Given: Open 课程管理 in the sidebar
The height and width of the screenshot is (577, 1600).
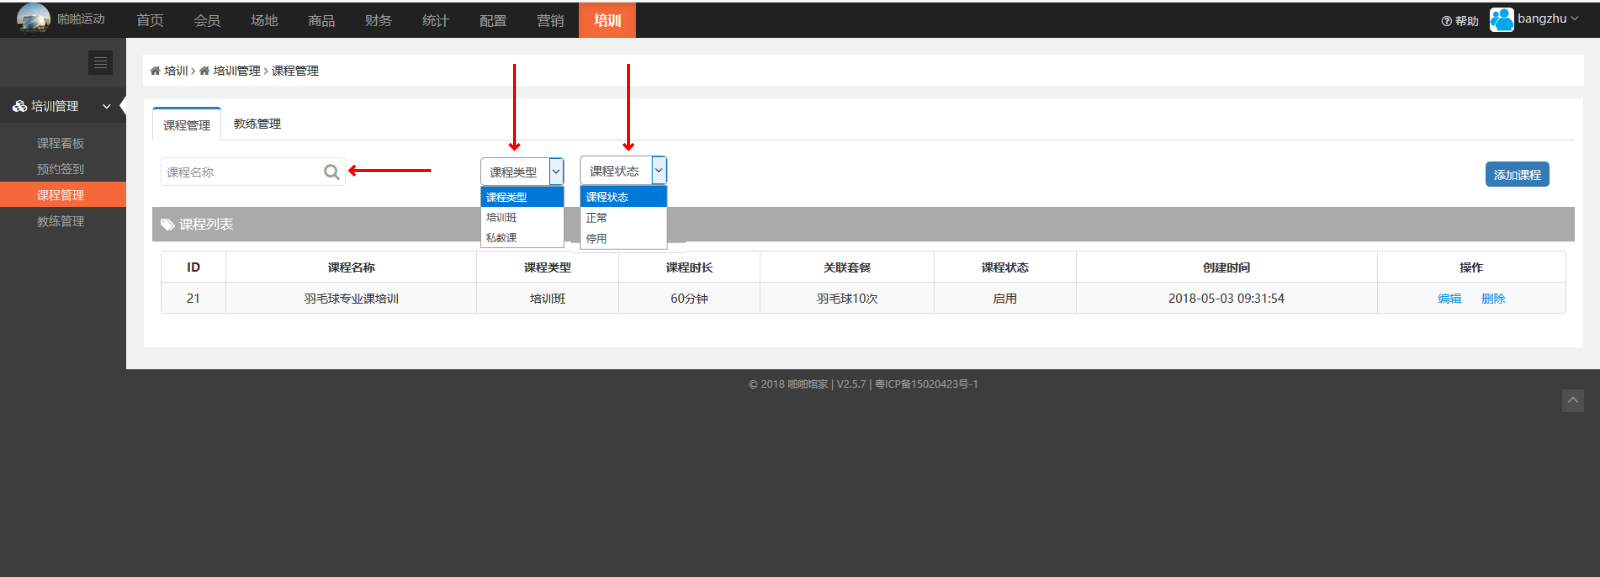Looking at the screenshot, I should [61, 195].
